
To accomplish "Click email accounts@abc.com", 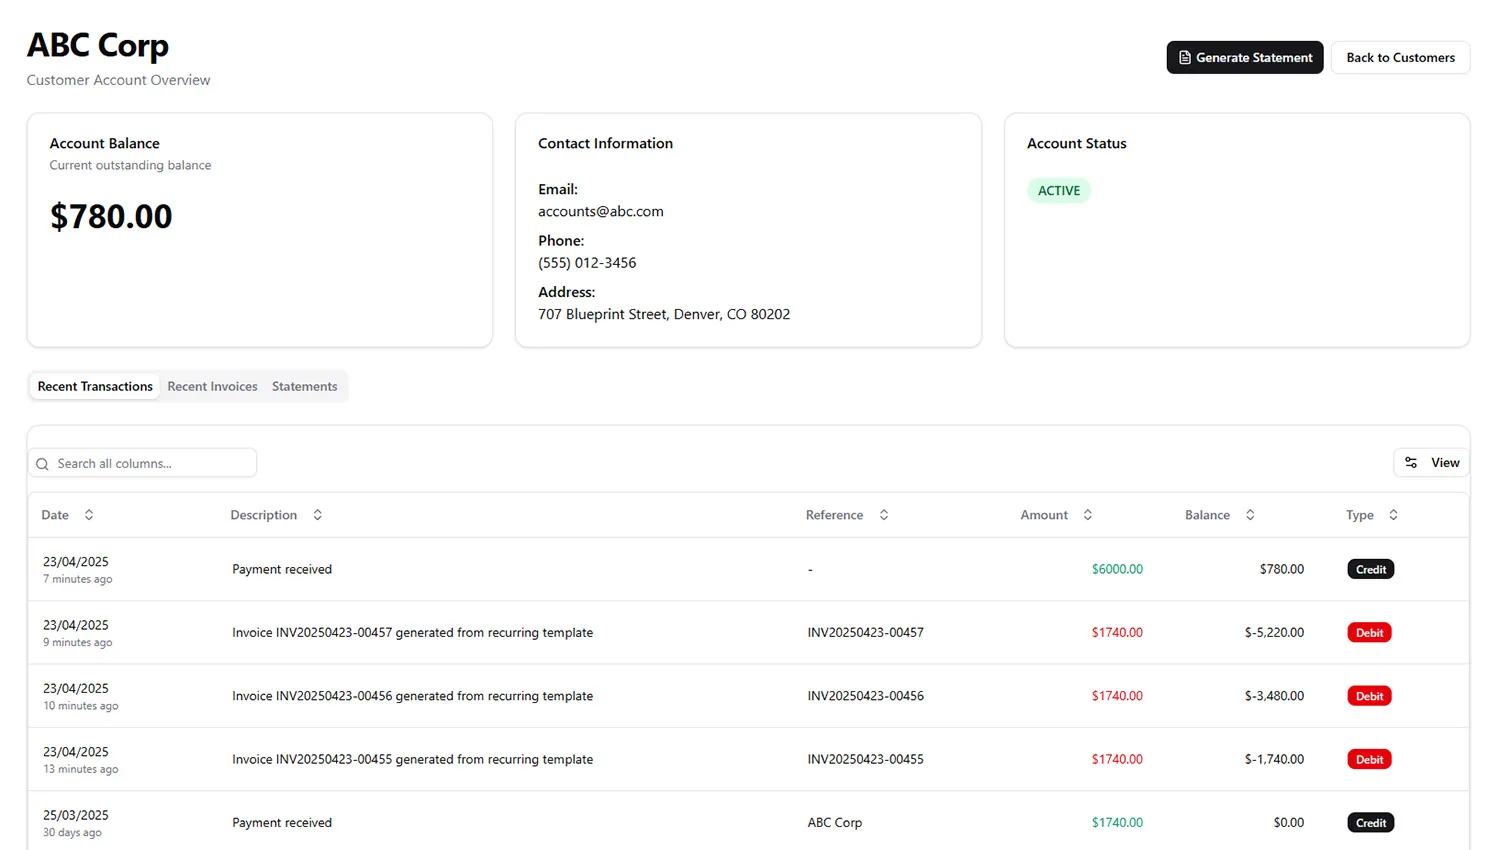I will pos(601,212).
